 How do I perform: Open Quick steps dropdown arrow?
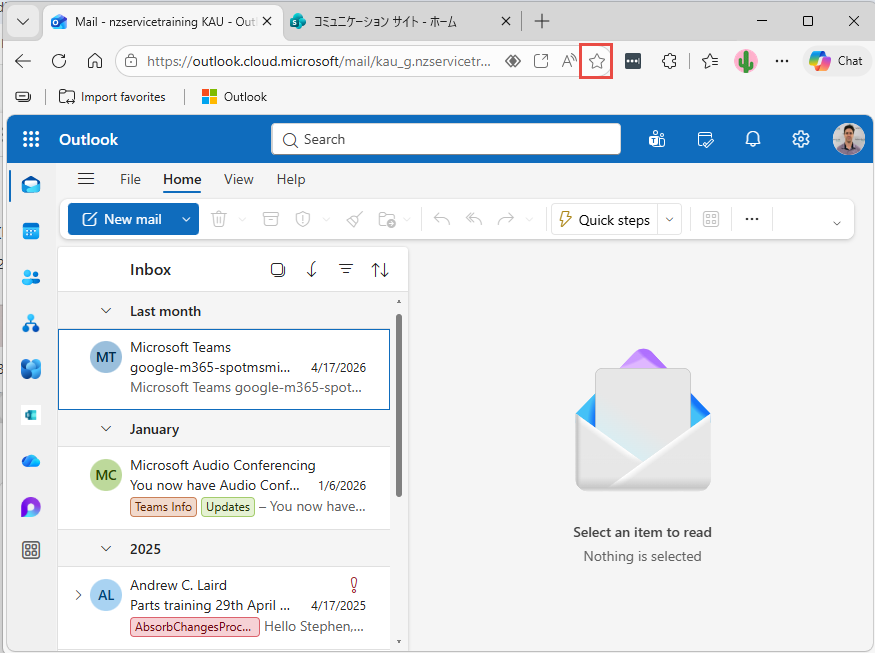pos(670,219)
